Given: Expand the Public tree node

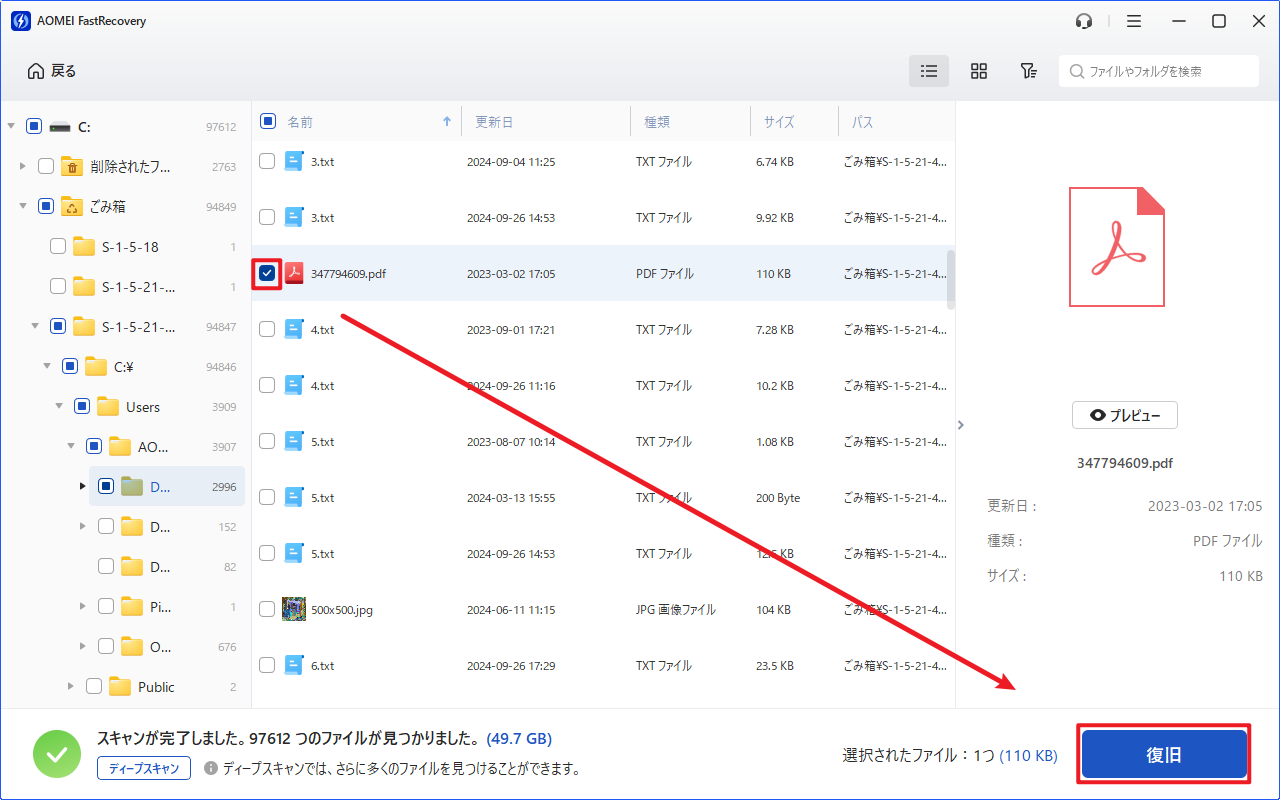Looking at the screenshot, I should click(x=71, y=687).
